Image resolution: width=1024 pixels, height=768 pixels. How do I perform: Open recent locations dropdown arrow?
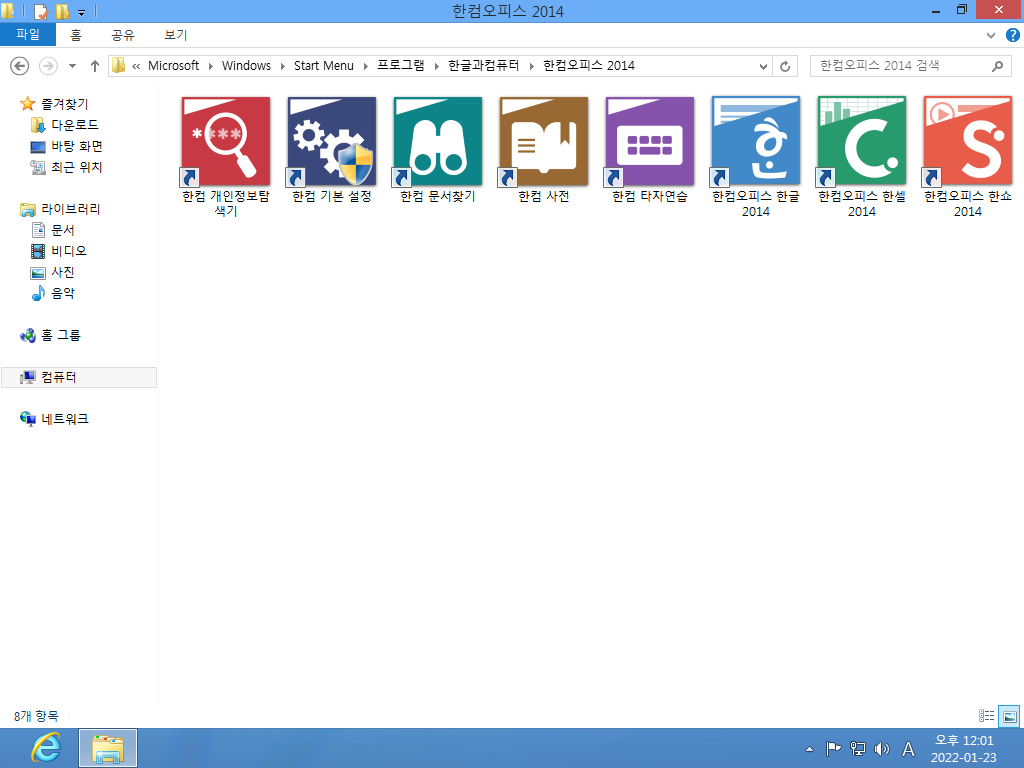tap(72, 66)
